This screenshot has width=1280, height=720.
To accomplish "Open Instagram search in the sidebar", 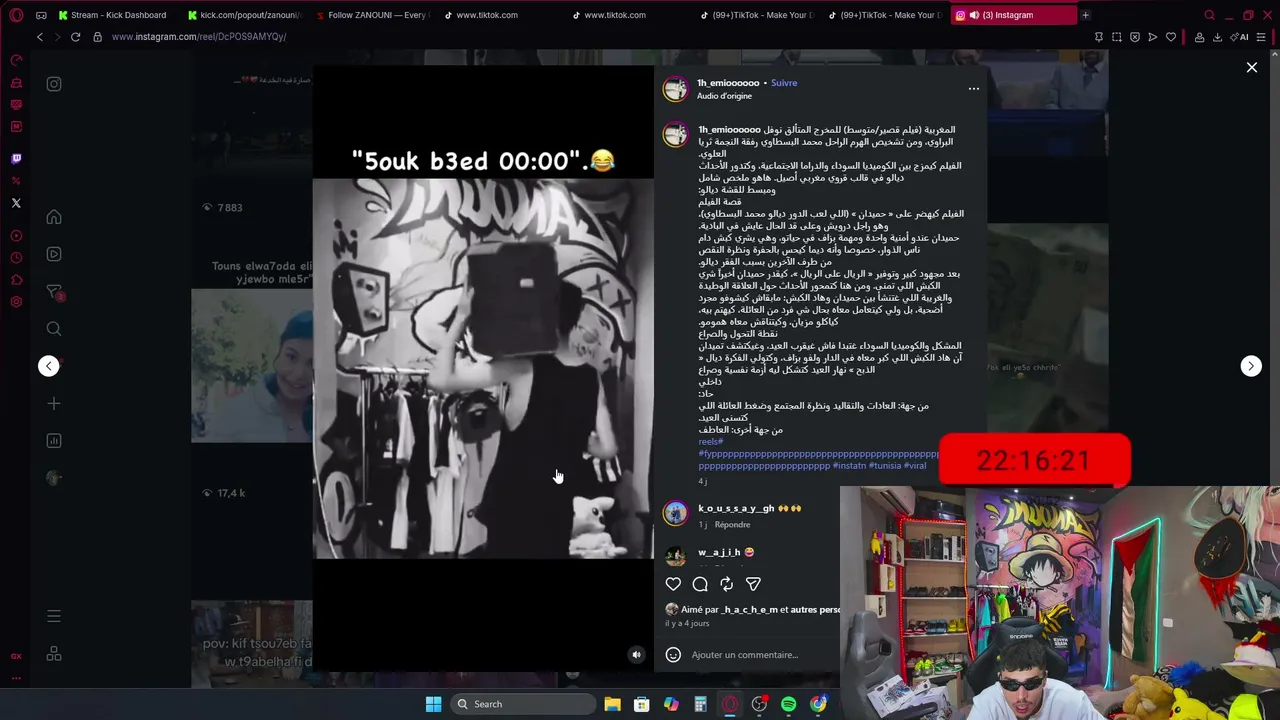I will point(54,329).
